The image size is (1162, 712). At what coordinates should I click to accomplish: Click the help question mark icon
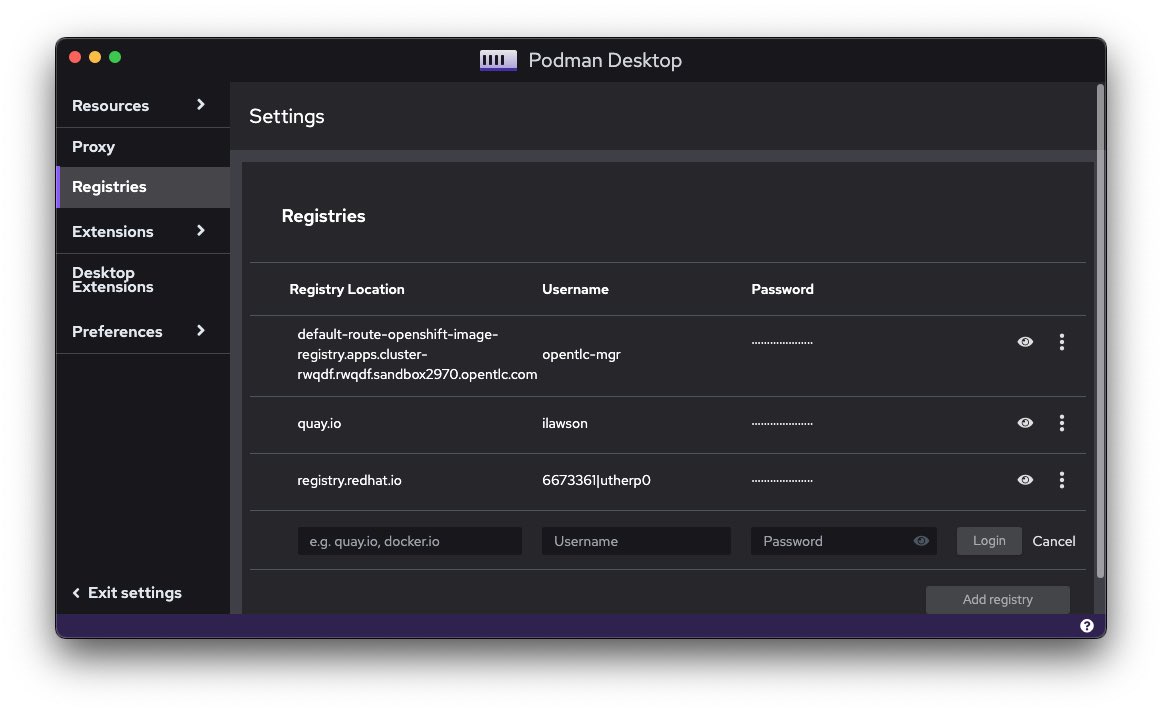click(x=1087, y=626)
